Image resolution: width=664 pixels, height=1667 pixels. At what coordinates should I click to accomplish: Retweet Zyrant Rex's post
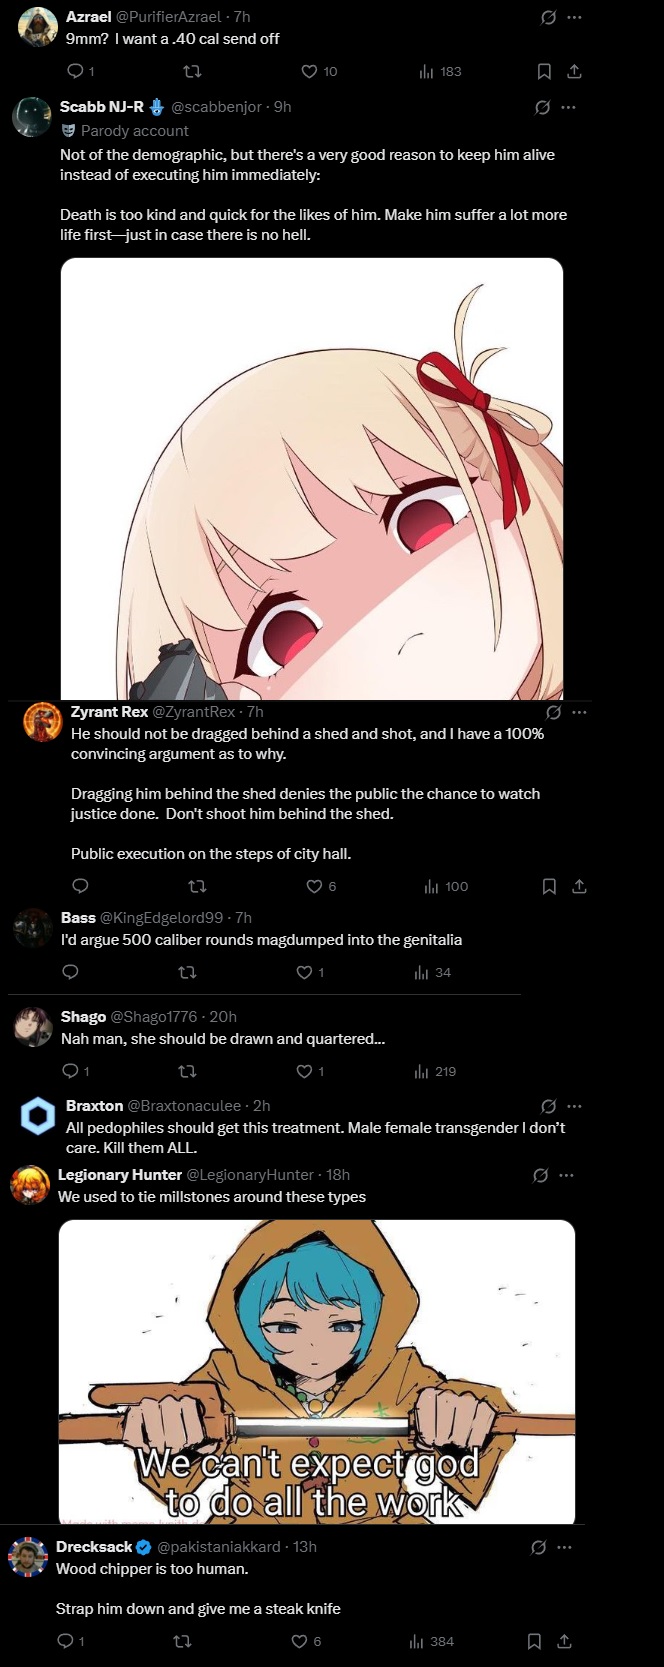click(x=197, y=886)
